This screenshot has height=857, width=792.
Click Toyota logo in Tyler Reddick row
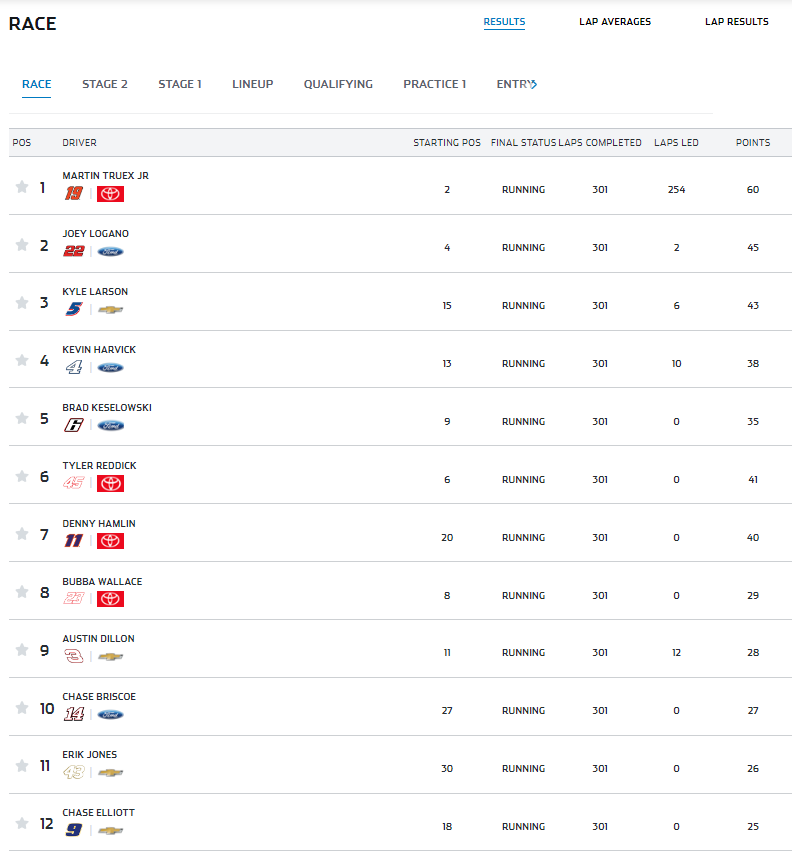(x=110, y=483)
